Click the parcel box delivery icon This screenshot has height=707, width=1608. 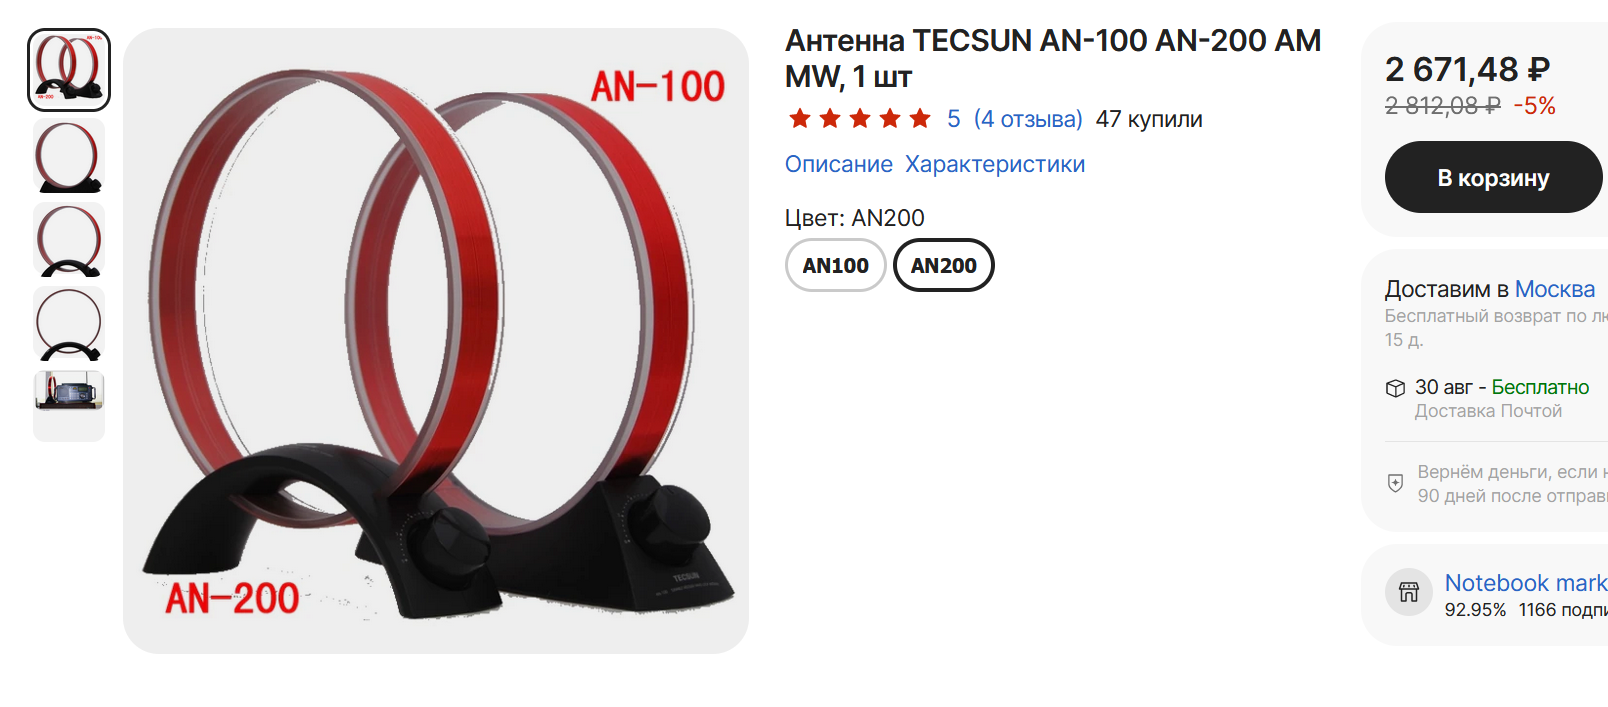tap(1395, 388)
